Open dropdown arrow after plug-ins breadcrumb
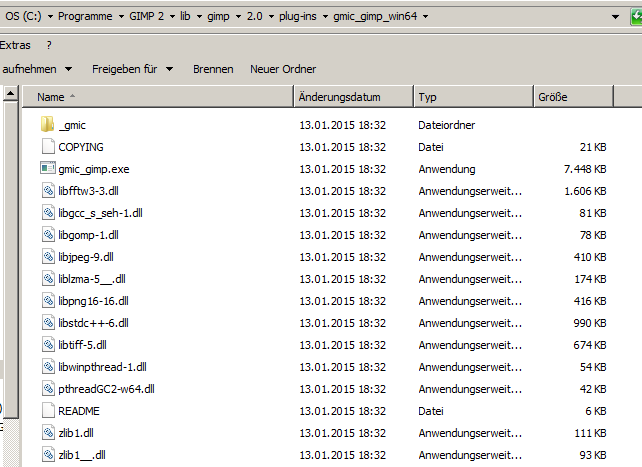Viewport: 642px width, 467px height. point(325,17)
